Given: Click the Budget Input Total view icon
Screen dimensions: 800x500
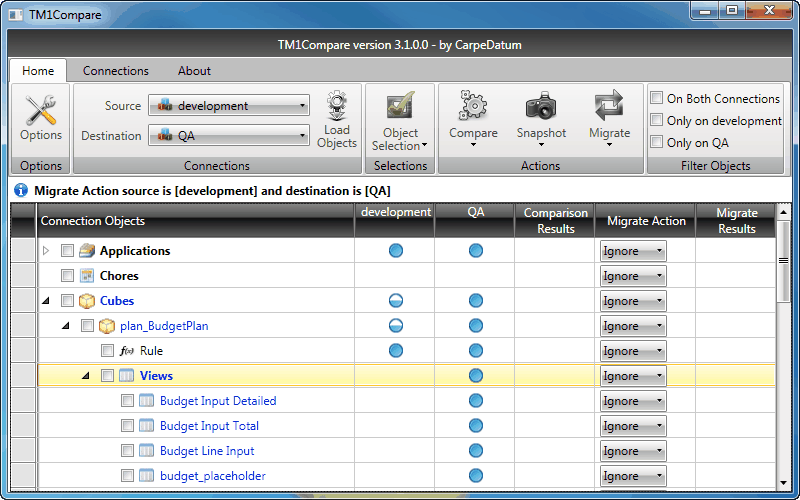Looking at the screenshot, I should coord(146,426).
